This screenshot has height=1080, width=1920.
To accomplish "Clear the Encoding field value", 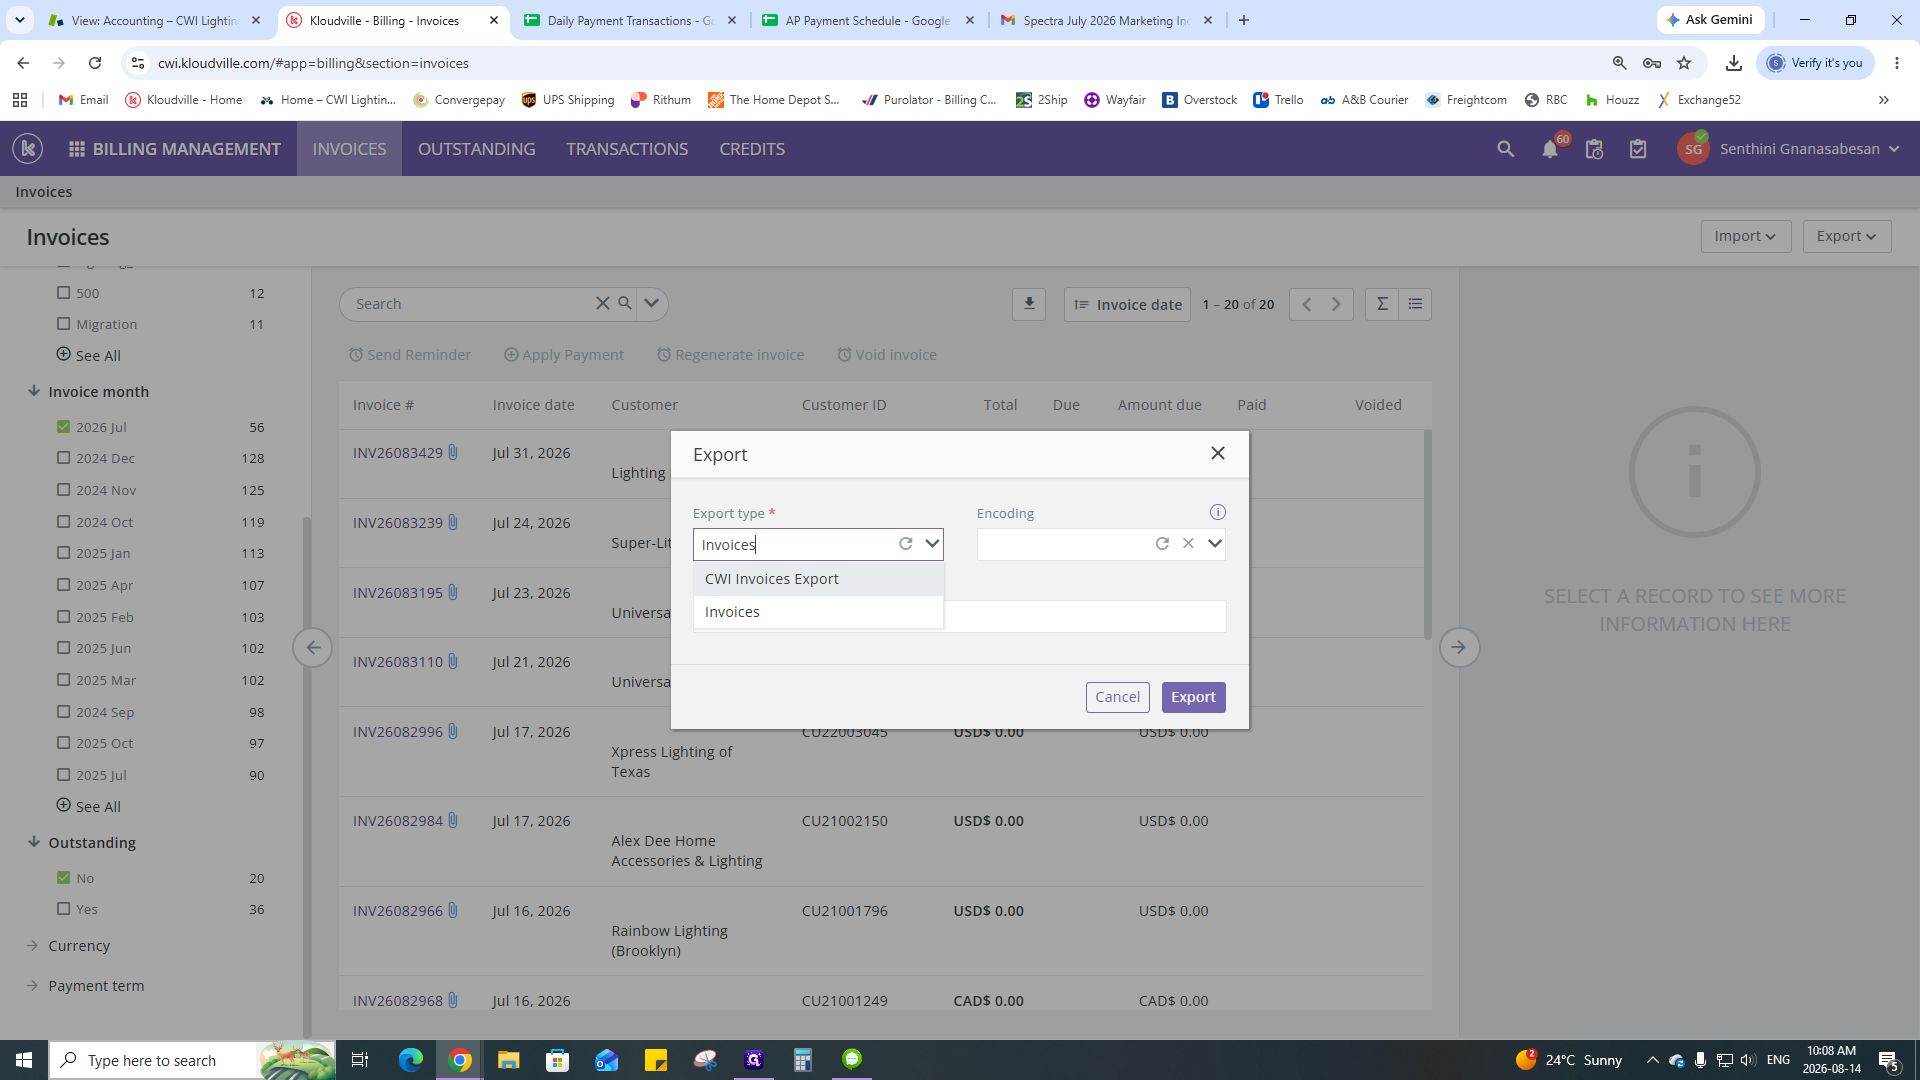I will (1187, 544).
